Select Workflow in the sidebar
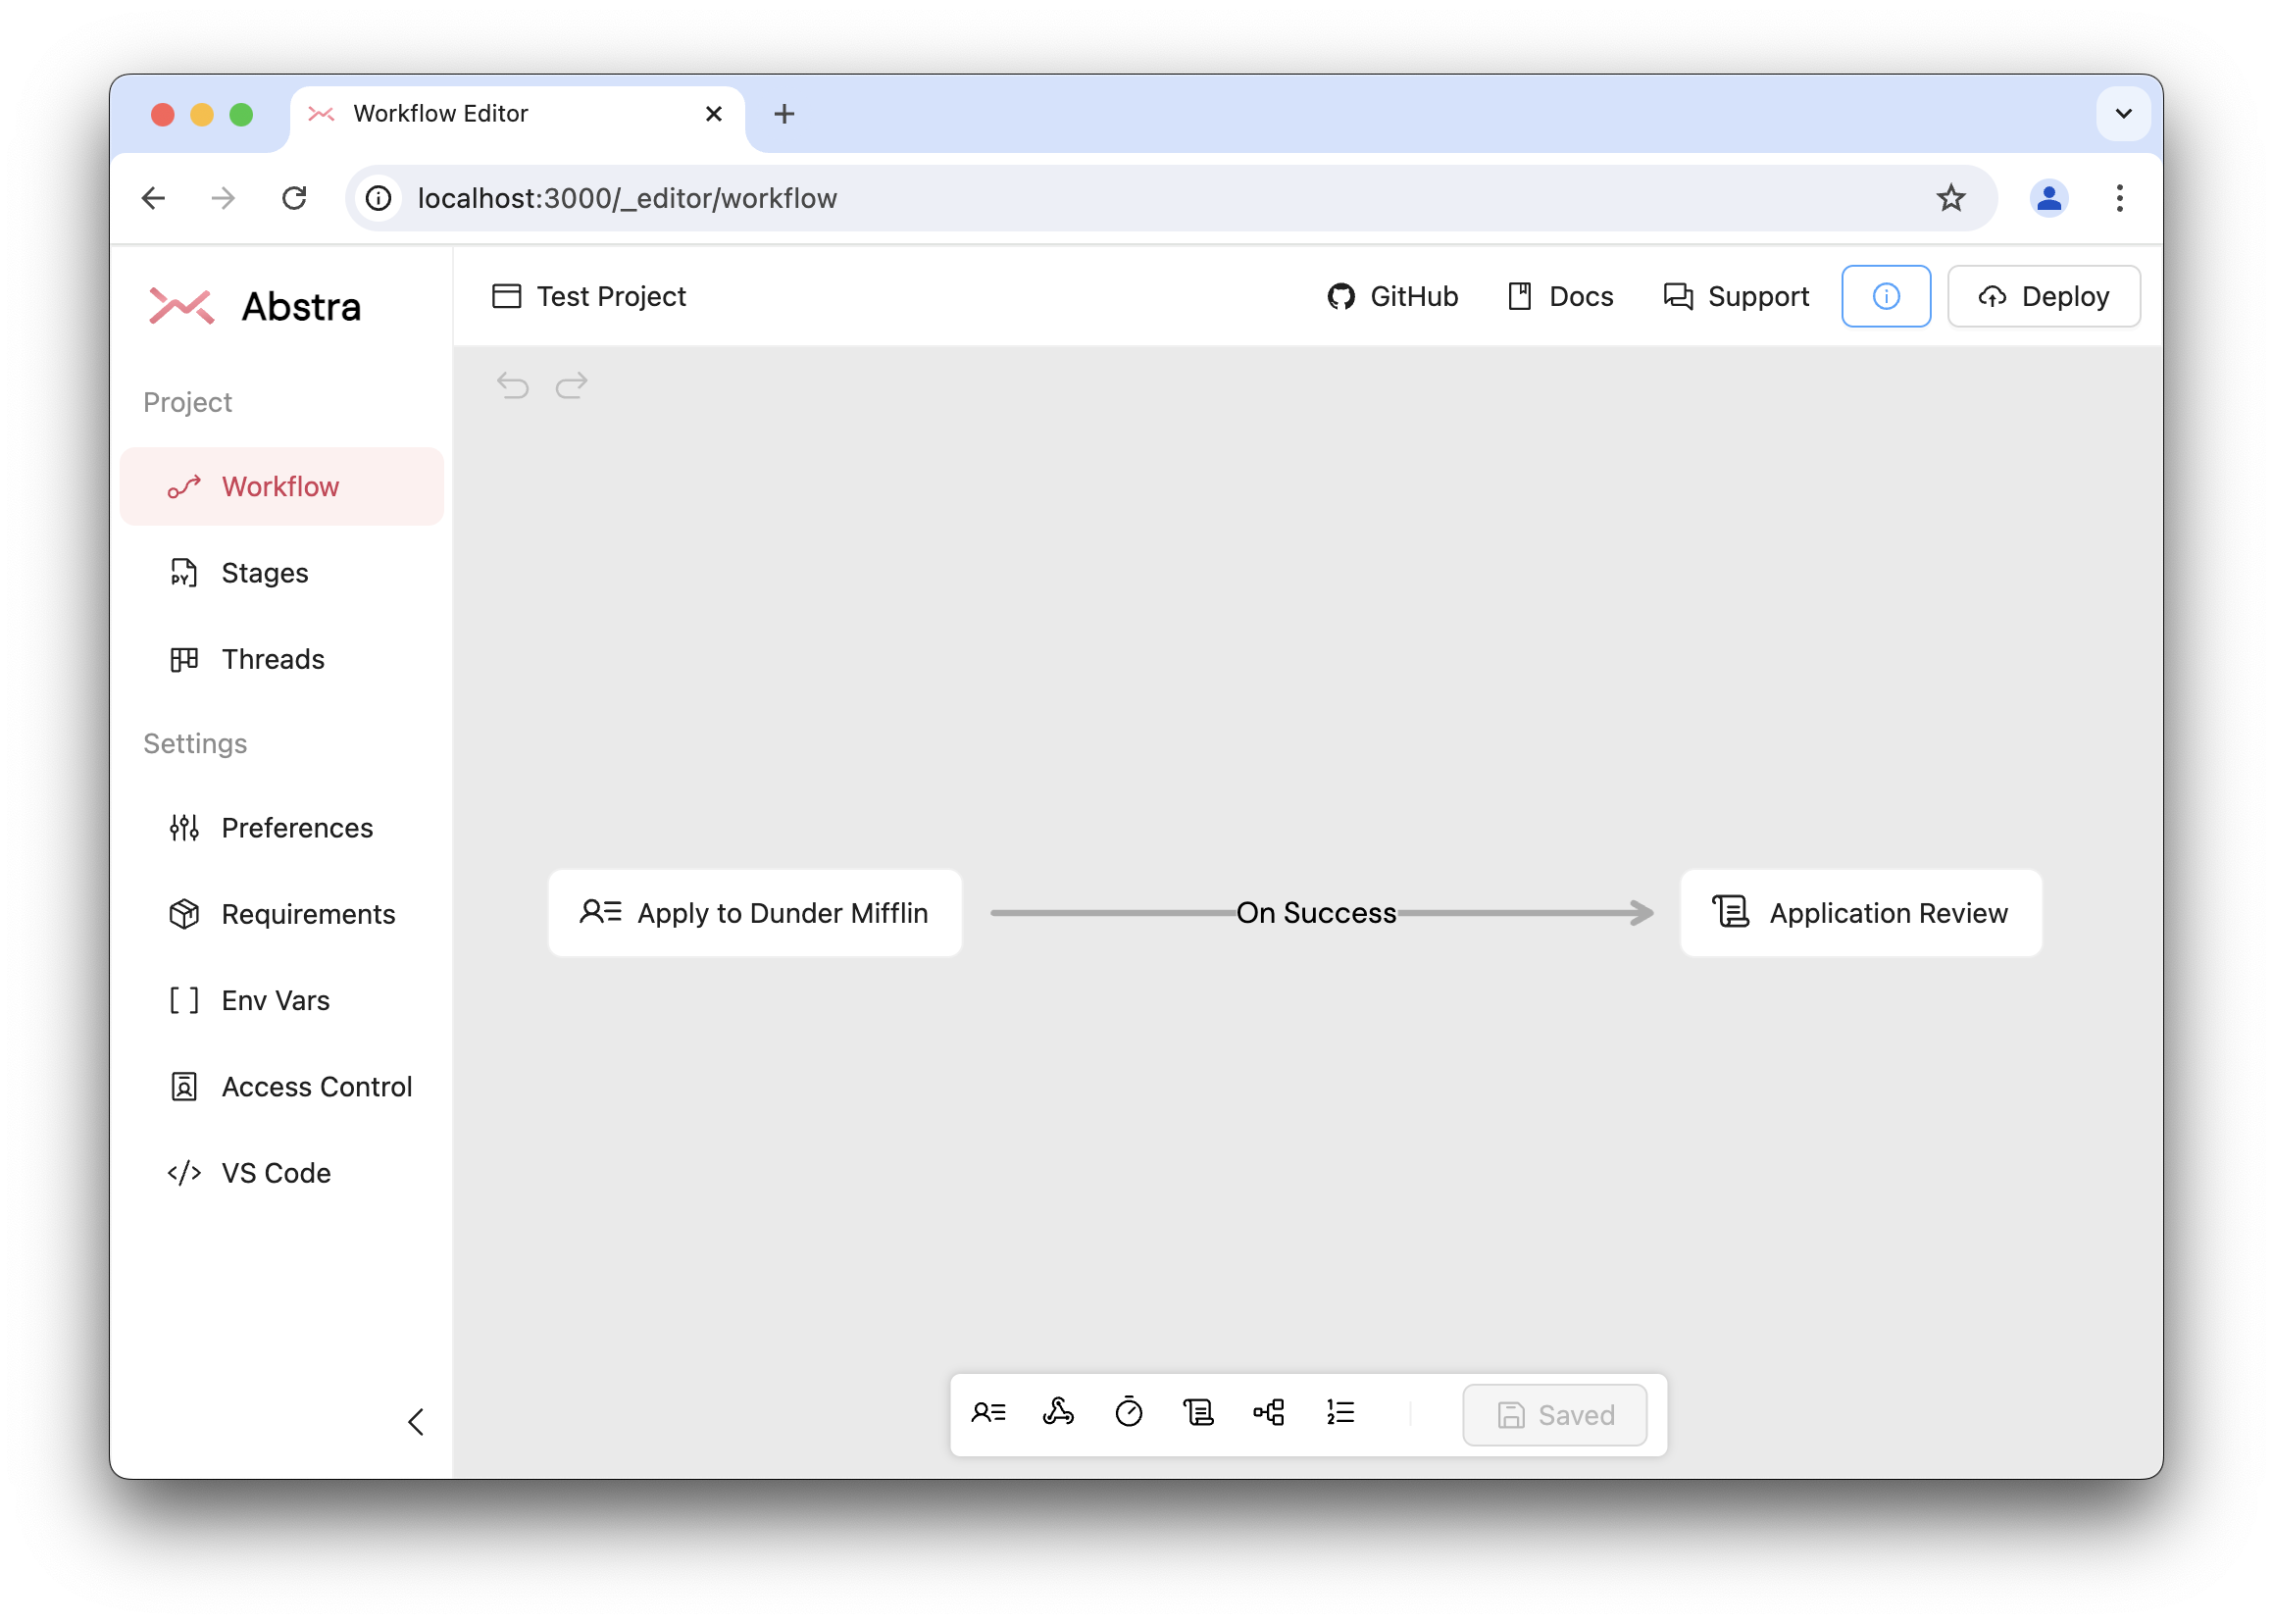Screen dimensions: 2273x1624 [x=282, y=486]
